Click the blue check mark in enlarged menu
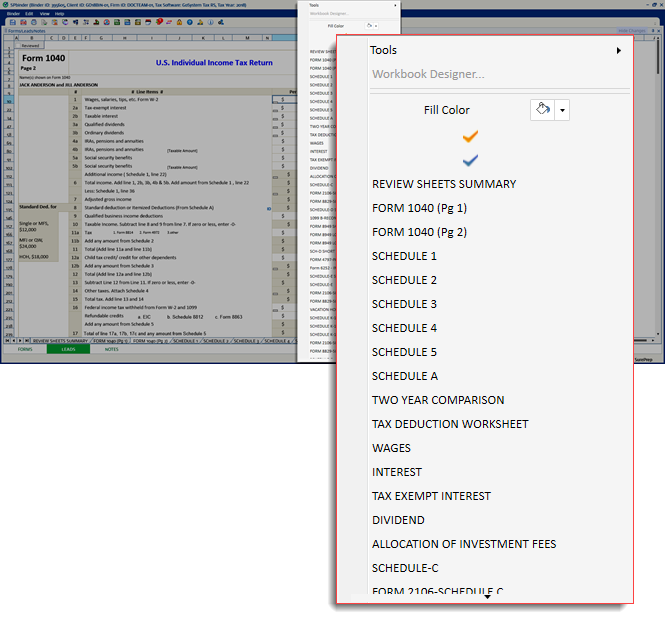The width and height of the screenshot is (665, 619). [x=470, y=160]
